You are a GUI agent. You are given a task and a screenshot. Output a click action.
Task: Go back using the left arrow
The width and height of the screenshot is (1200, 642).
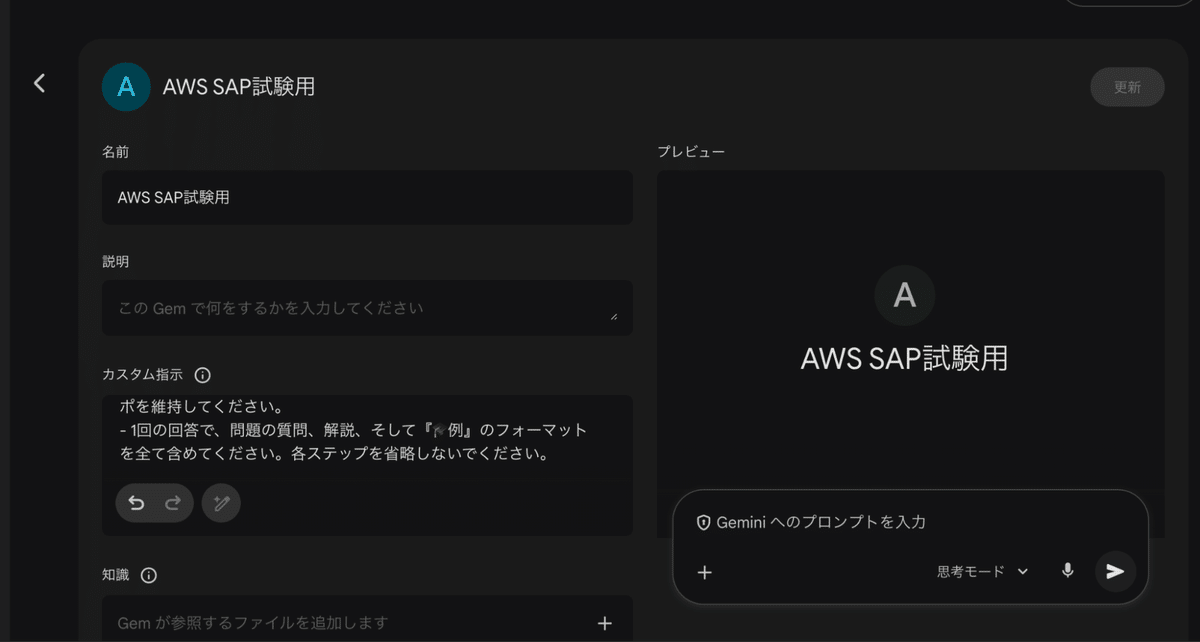point(39,83)
